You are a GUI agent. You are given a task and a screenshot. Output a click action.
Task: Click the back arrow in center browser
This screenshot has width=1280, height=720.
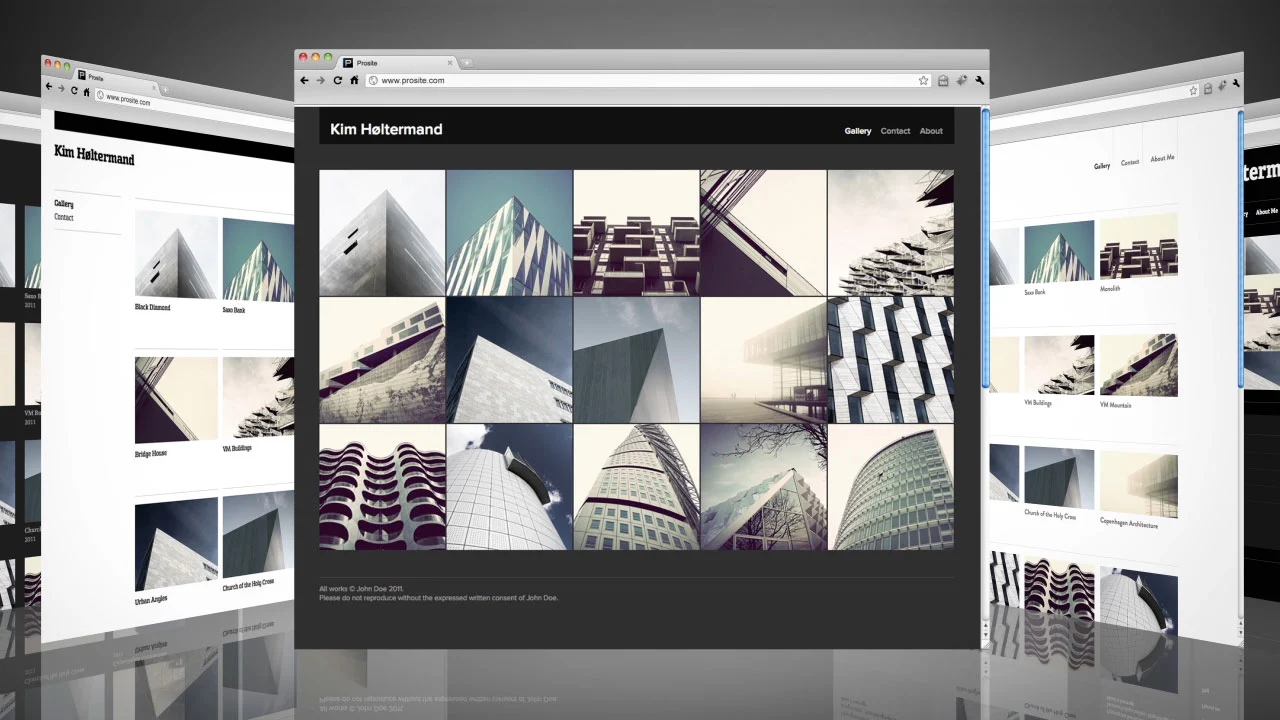(304, 80)
